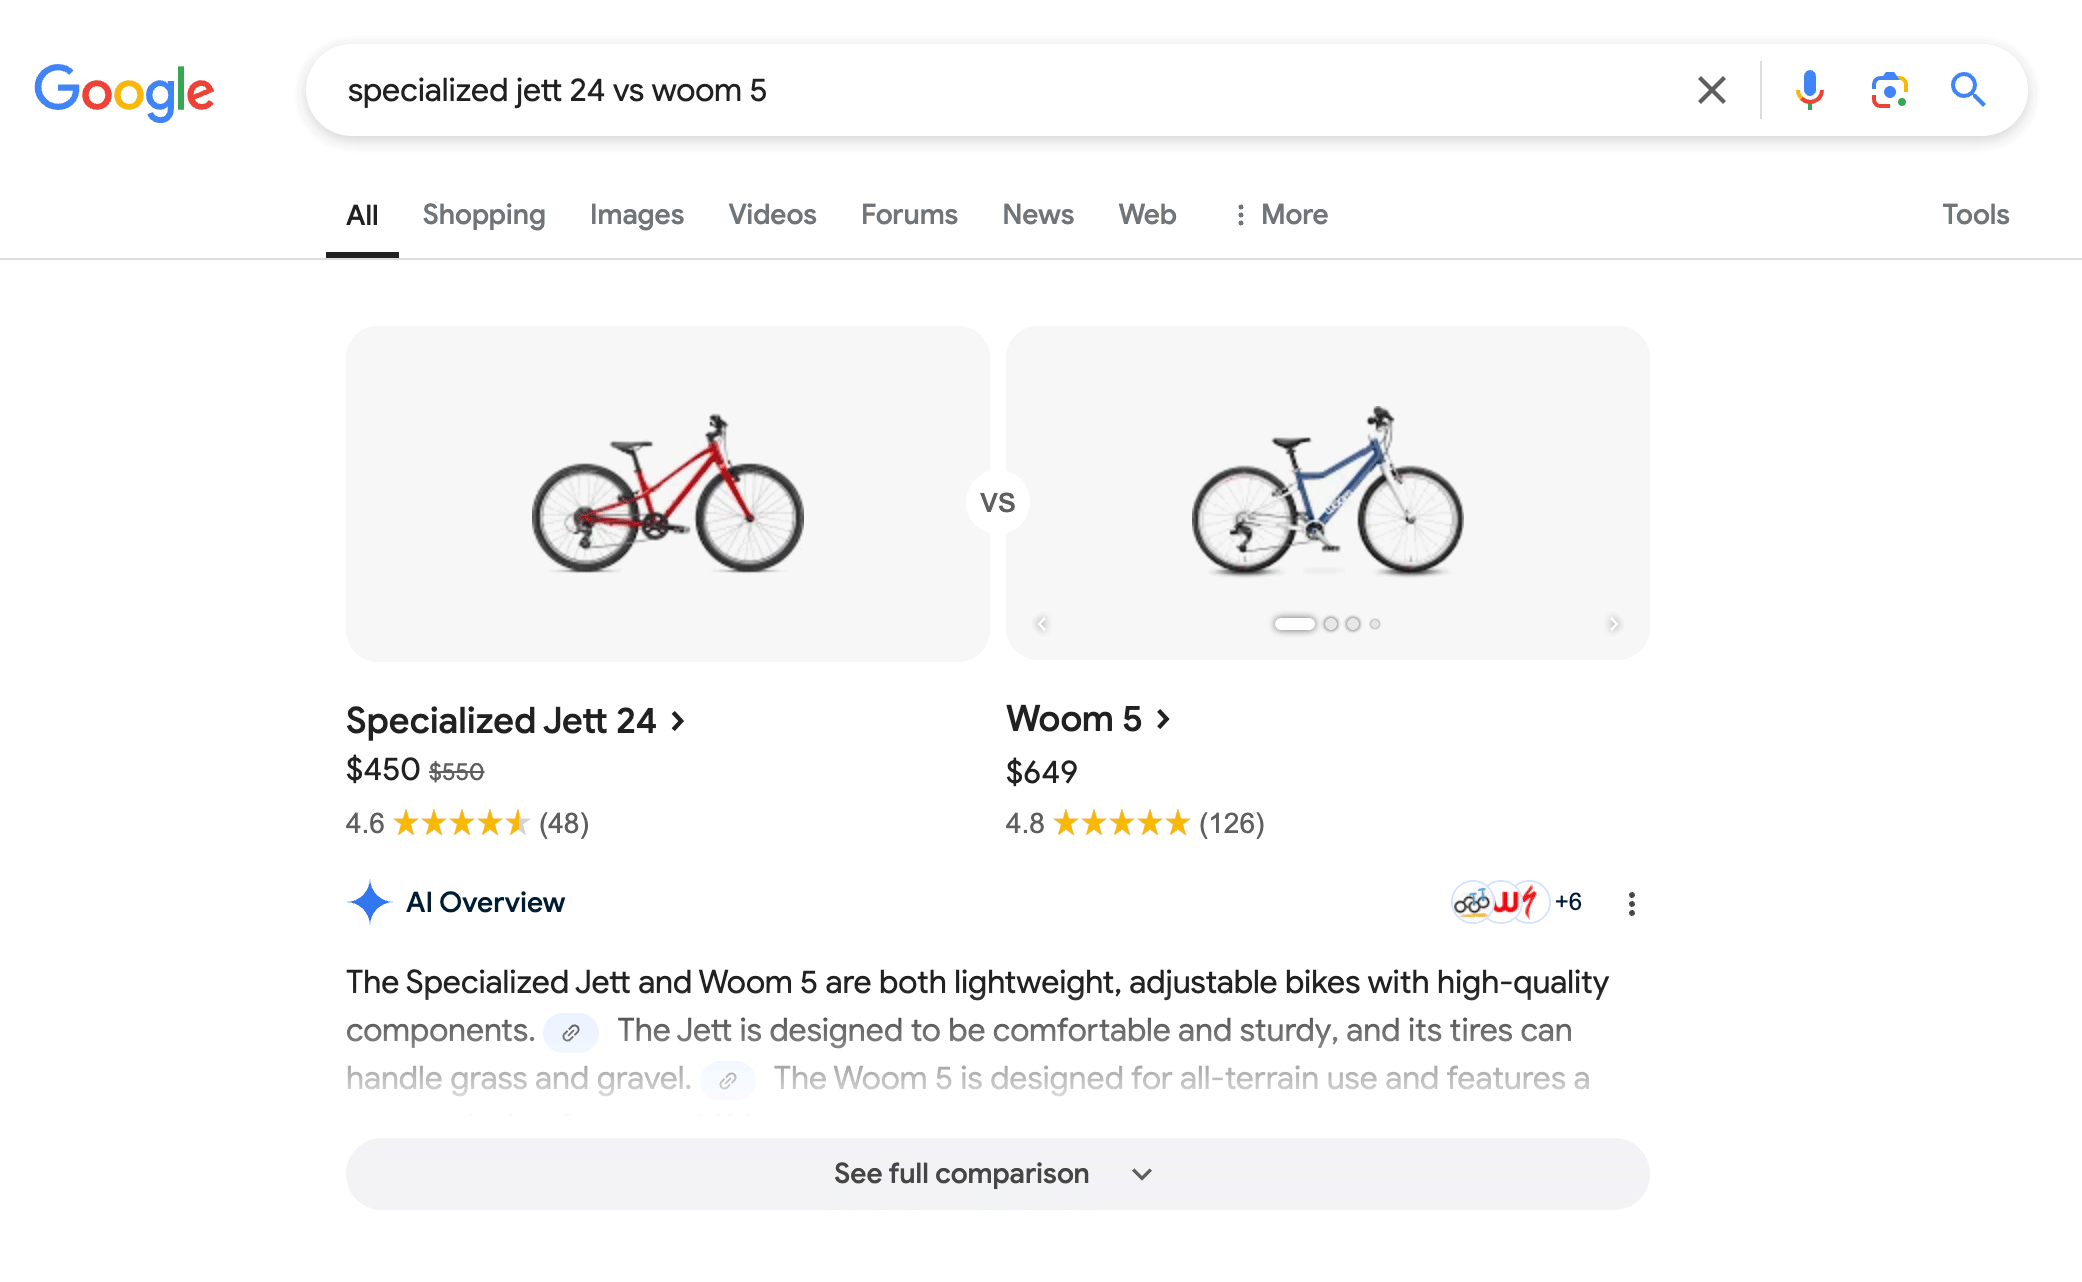This screenshot has width=2082, height=1282.
Task: Search by image using Google Lens
Action: pos(1889,90)
